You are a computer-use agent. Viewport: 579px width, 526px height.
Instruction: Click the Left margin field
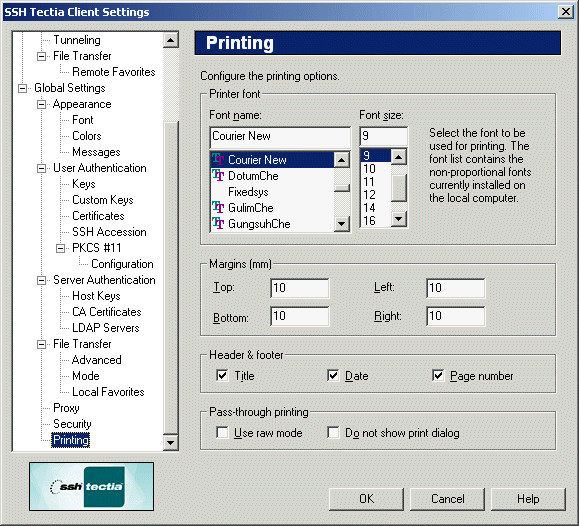click(455, 288)
